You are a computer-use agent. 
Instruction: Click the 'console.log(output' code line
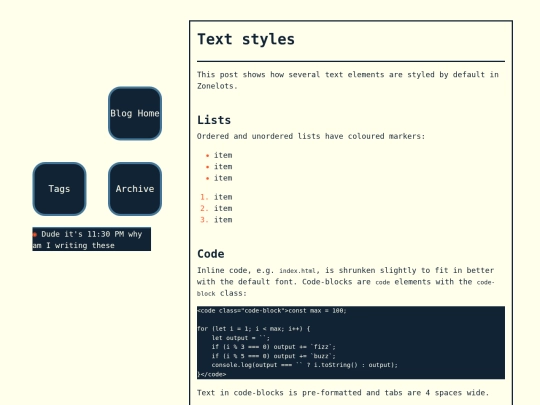point(304,365)
